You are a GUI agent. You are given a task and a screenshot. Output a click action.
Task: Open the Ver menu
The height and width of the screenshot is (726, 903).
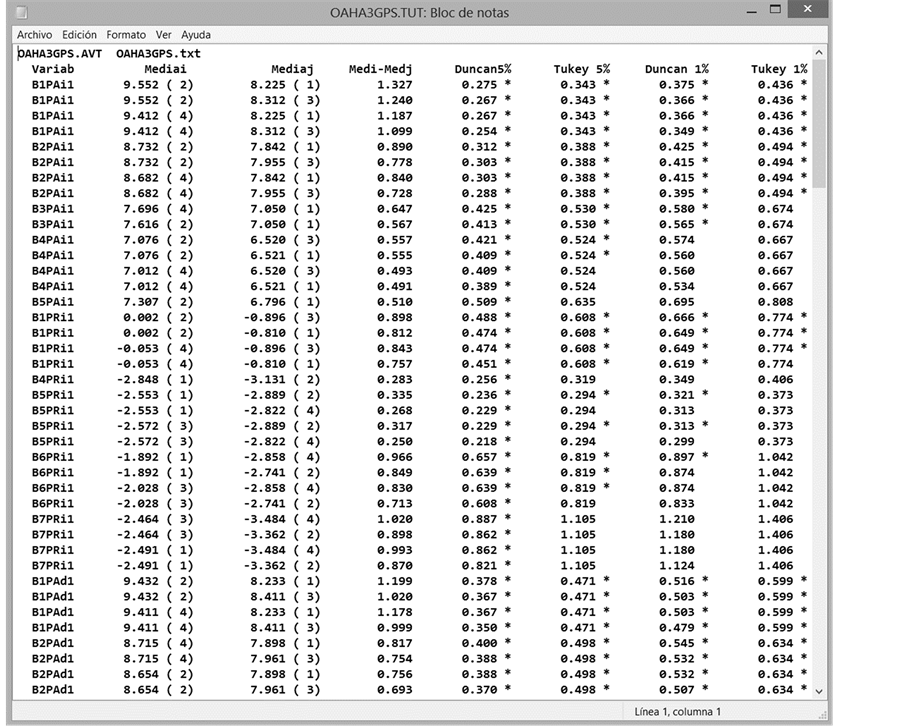coord(164,35)
